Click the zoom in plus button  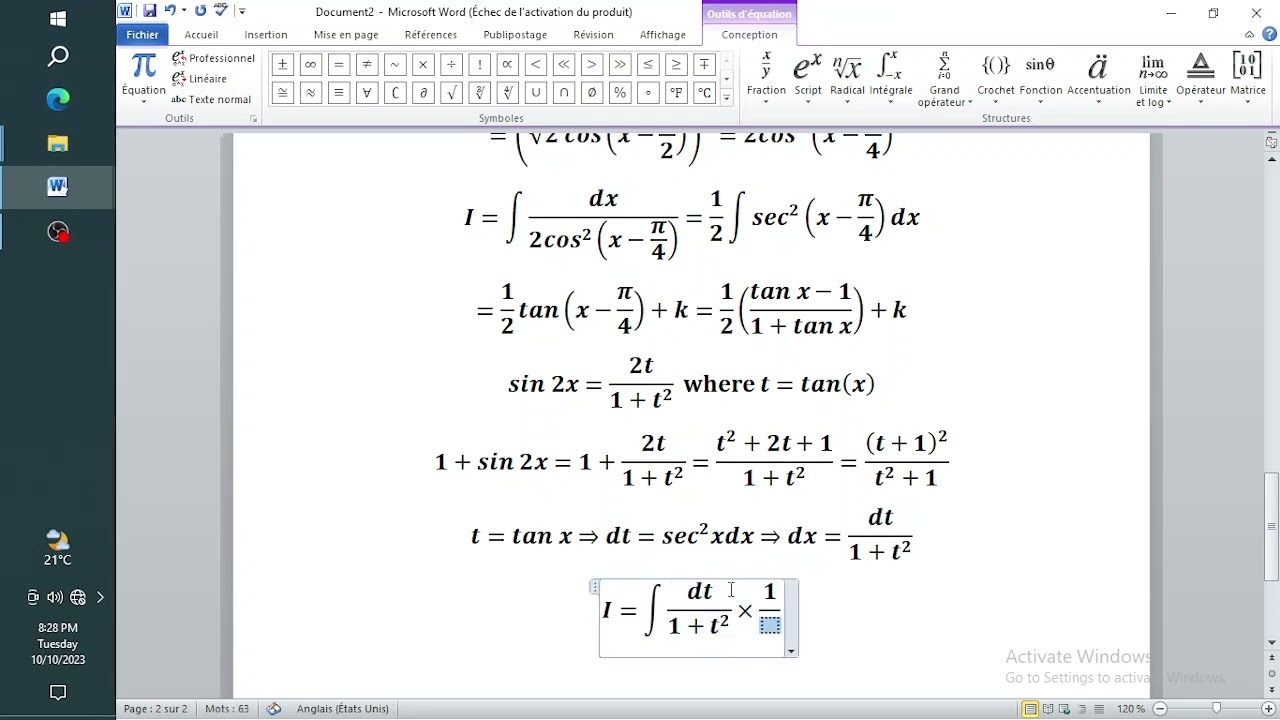click(x=1268, y=709)
